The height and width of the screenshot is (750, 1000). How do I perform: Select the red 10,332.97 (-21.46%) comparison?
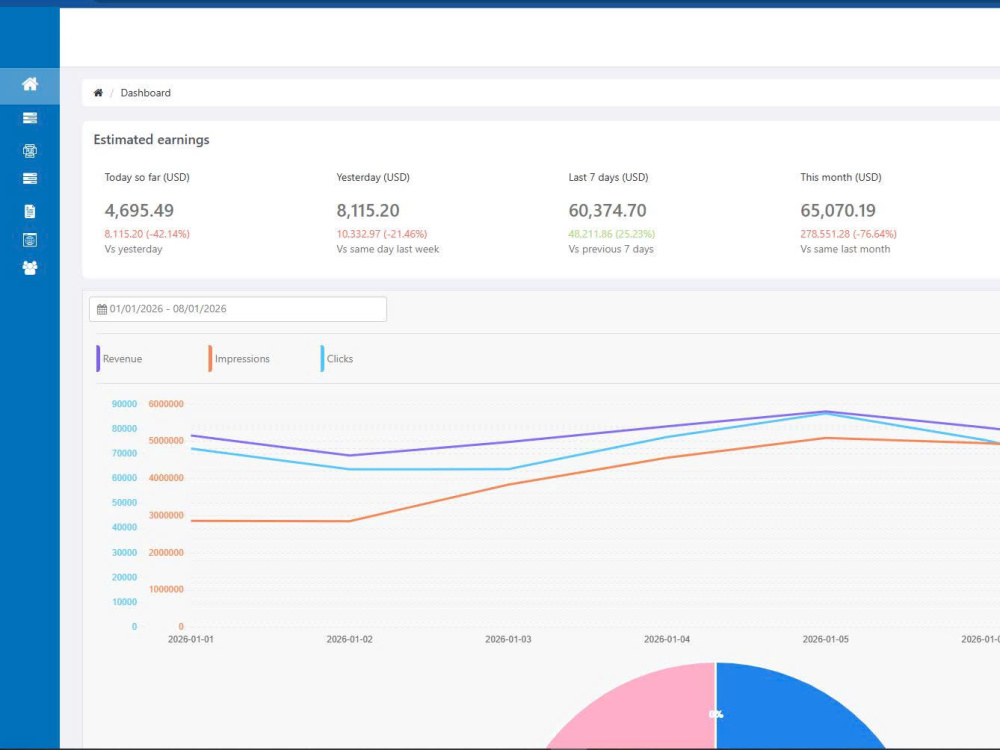[382, 234]
